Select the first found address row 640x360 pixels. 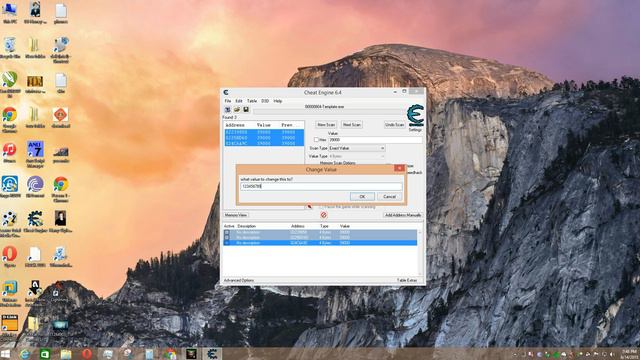[x=264, y=132]
